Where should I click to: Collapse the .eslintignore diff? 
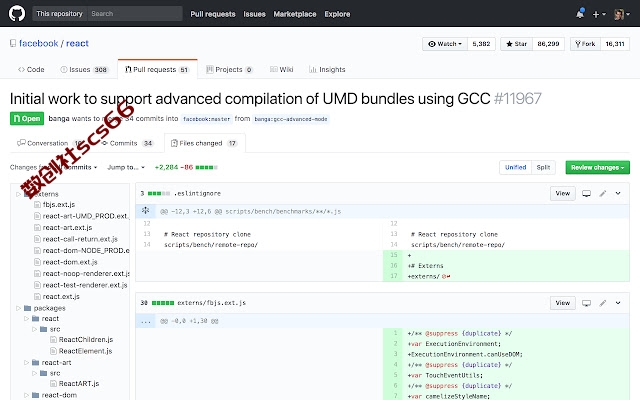click(618, 193)
